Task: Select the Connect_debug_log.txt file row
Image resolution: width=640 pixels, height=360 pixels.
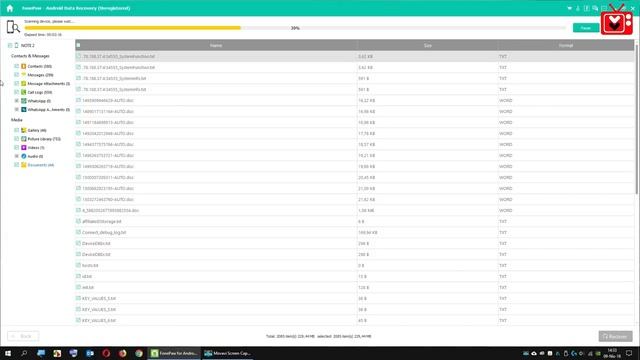Action: coord(355,232)
